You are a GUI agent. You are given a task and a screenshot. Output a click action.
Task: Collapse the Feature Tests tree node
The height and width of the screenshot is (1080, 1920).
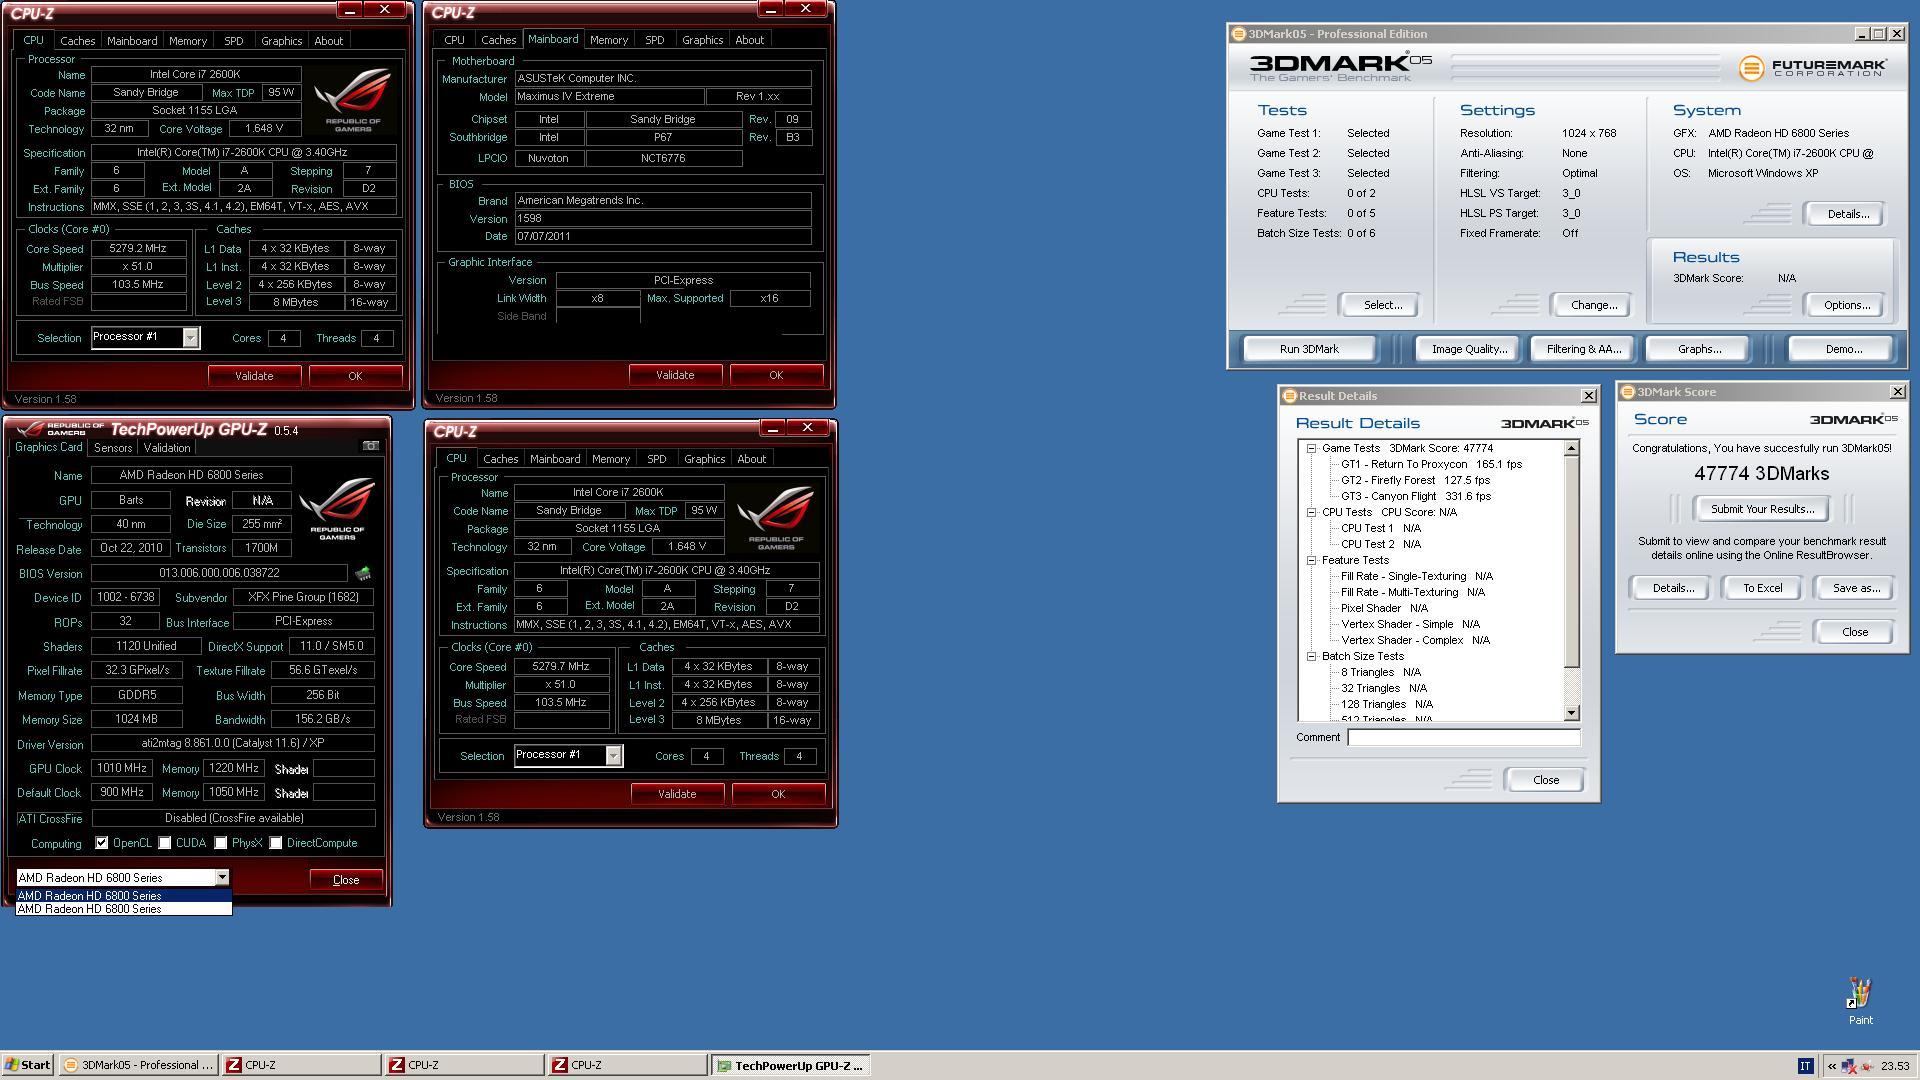[1311, 560]
